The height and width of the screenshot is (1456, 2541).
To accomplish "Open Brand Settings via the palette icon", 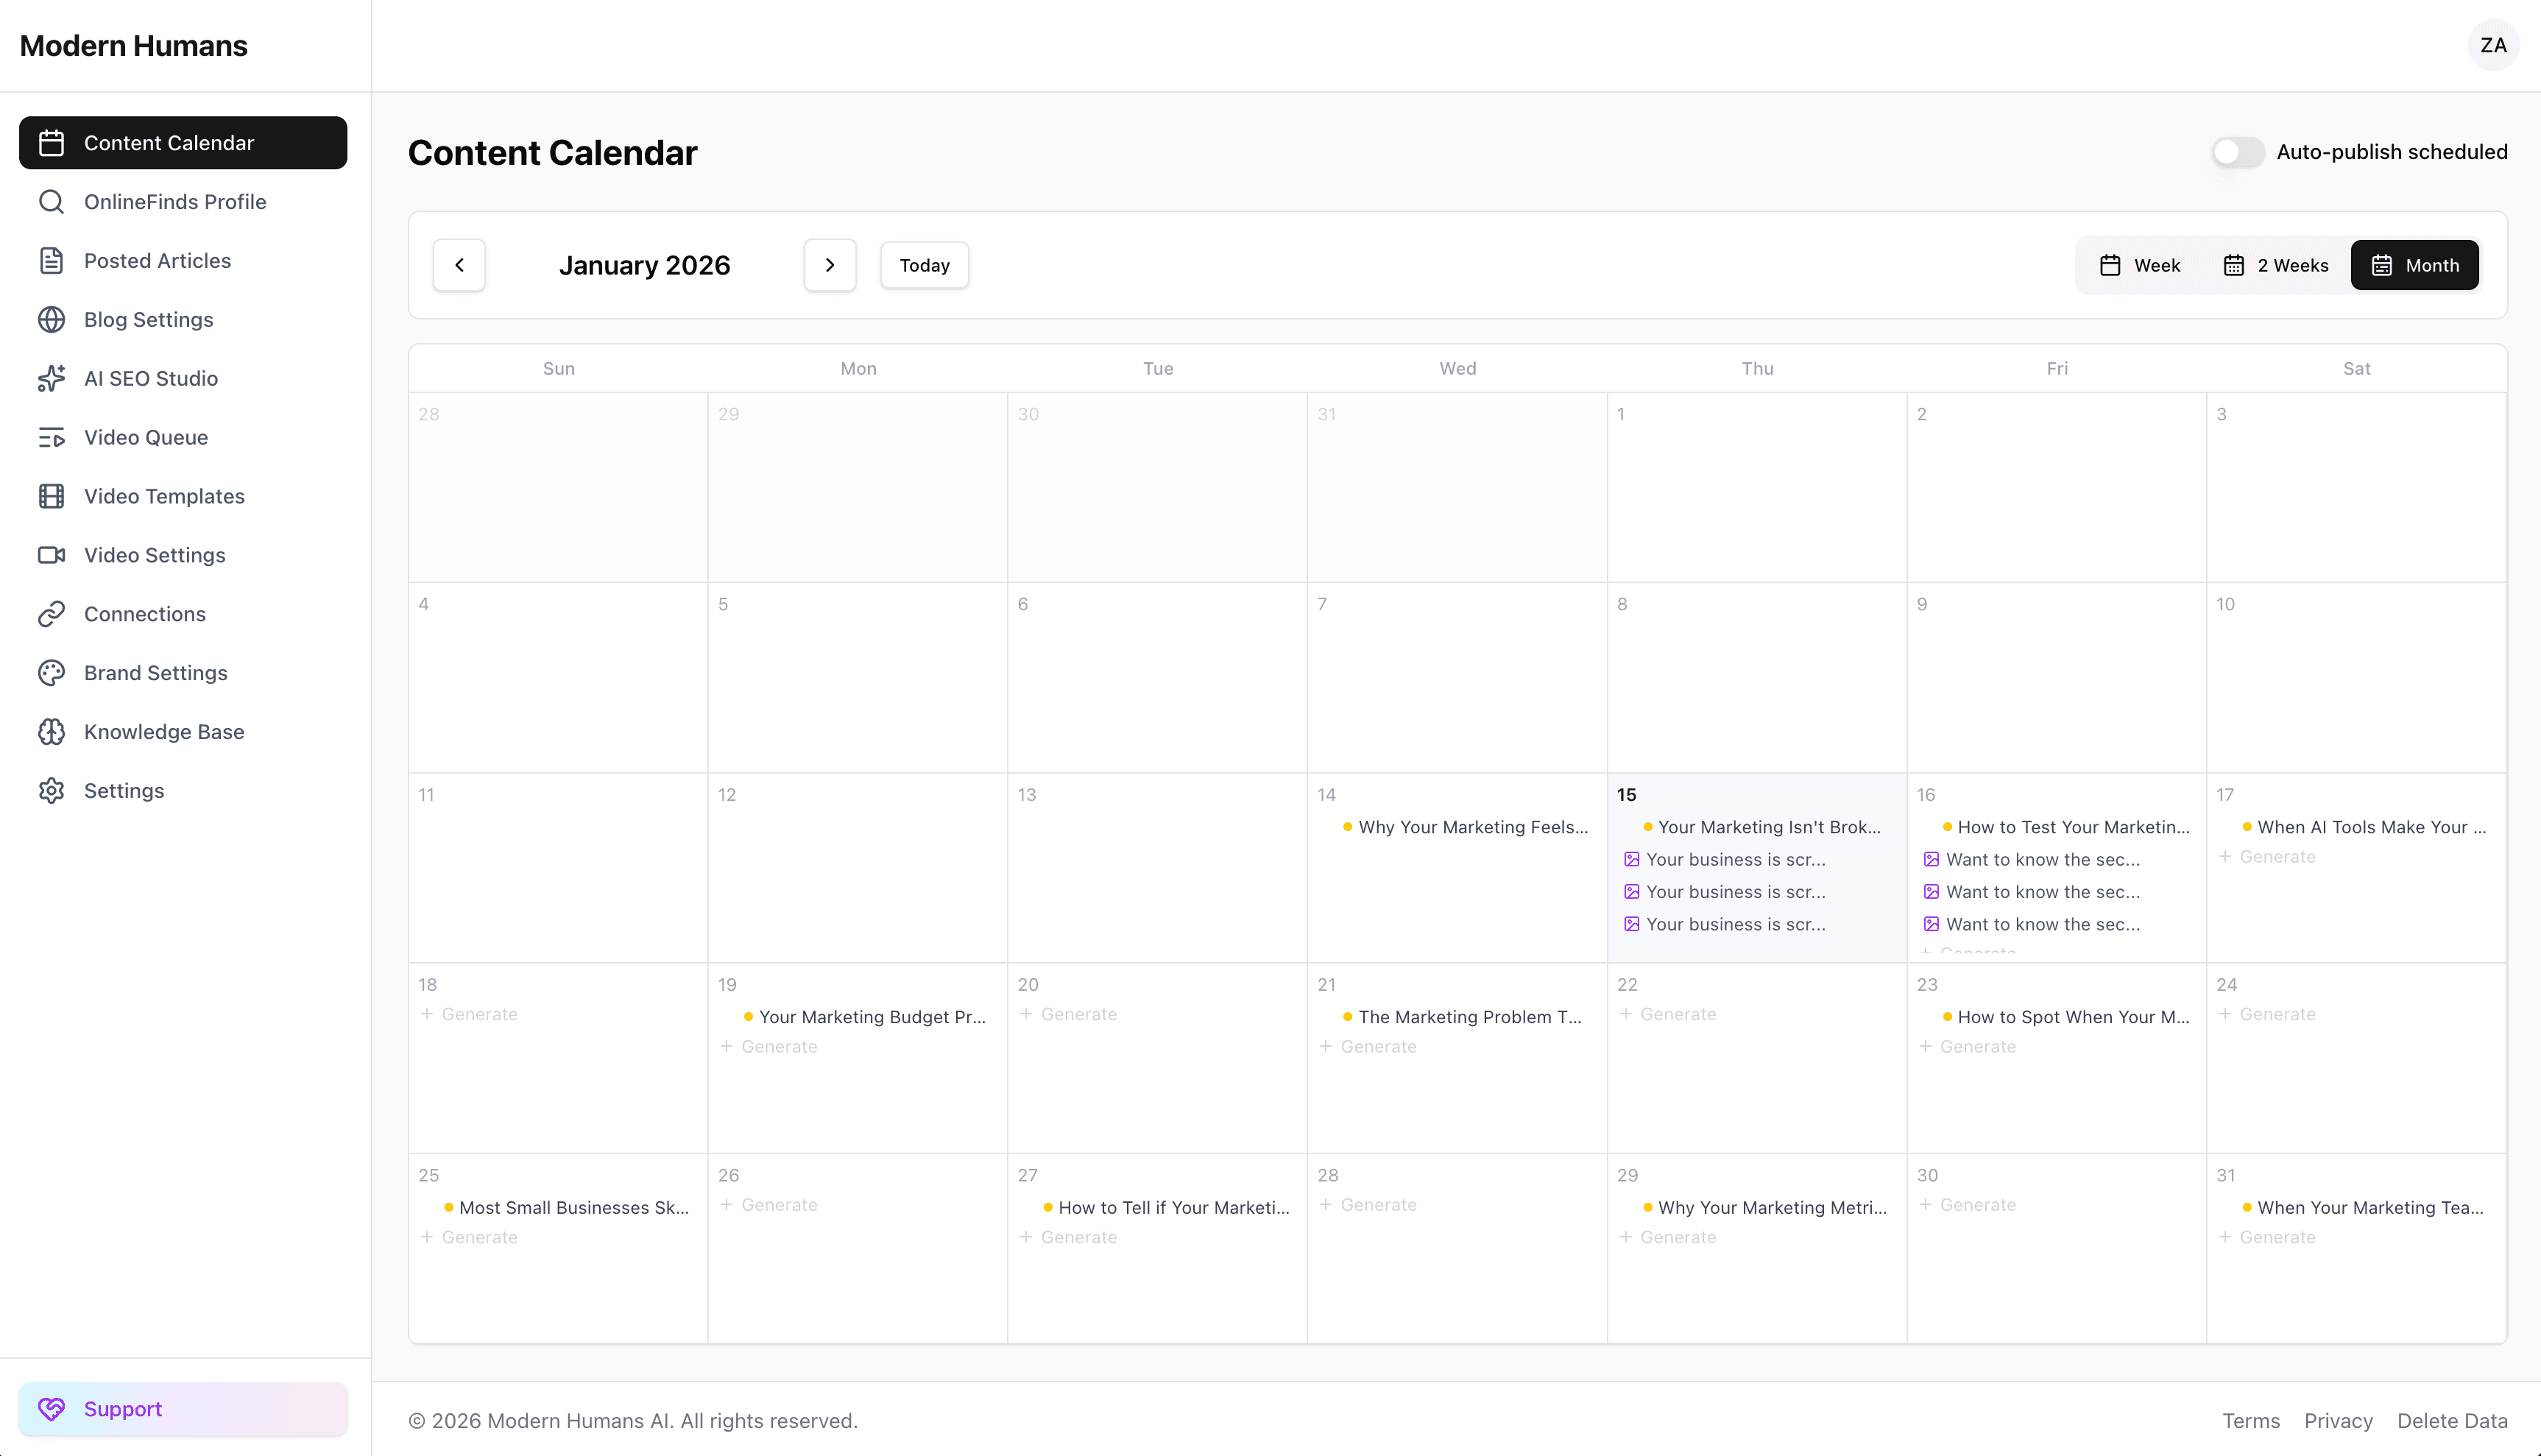I will click(x=52, y=672).
